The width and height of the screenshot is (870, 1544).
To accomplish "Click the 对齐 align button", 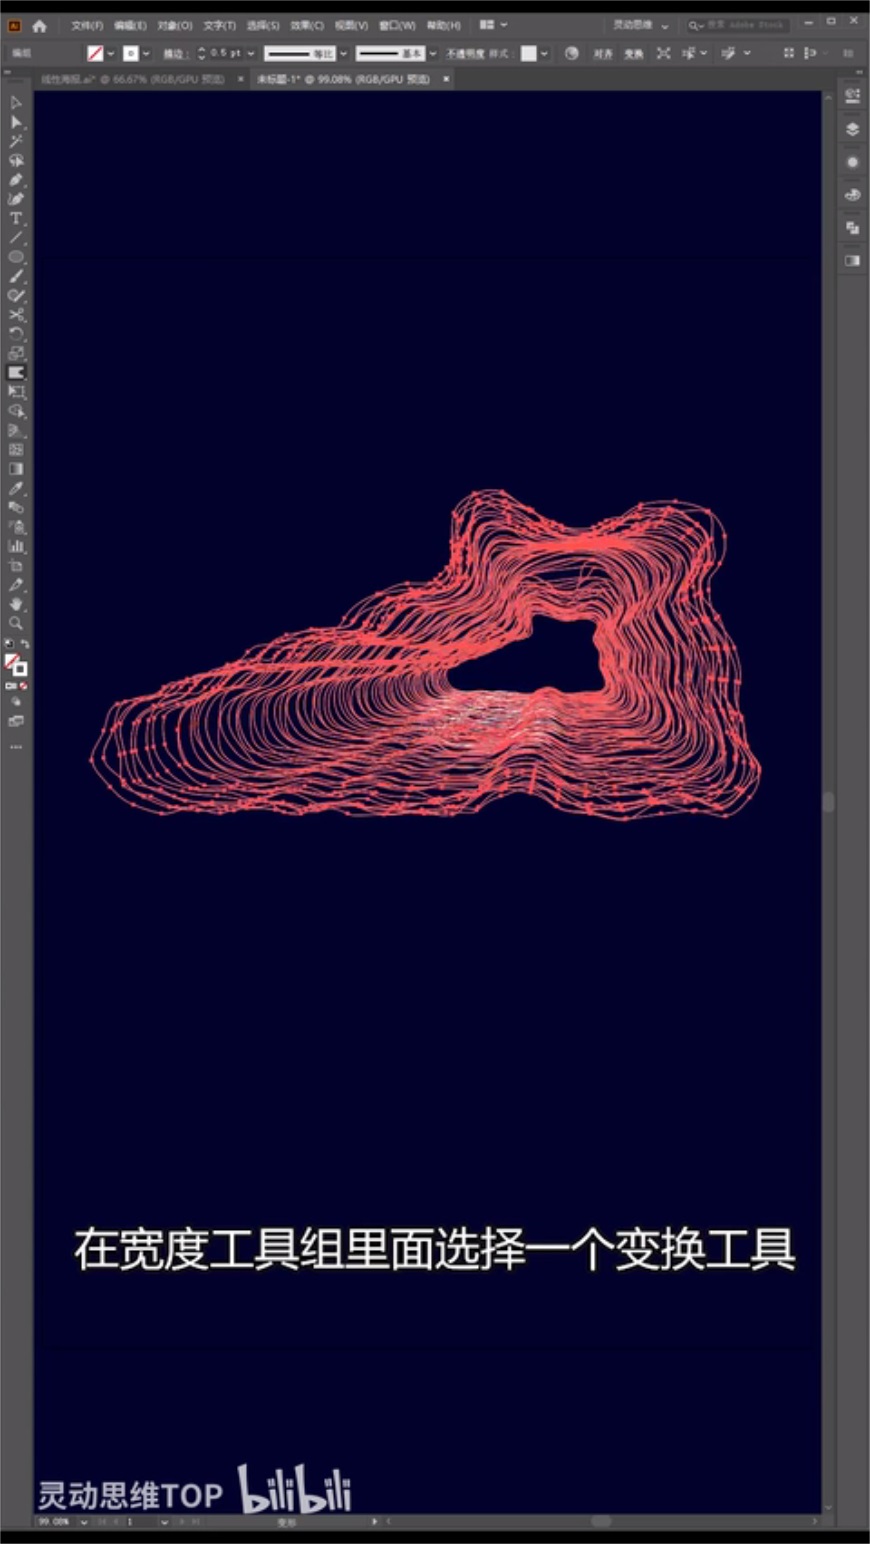I will pos(602,54).
